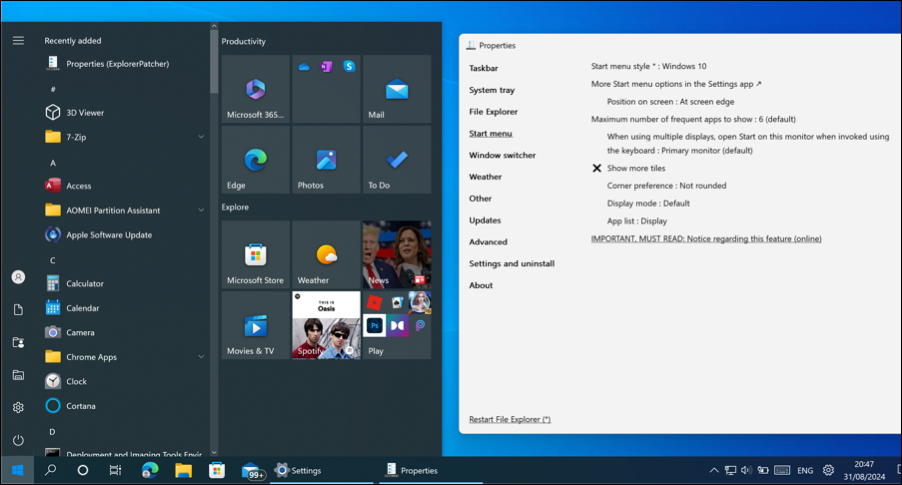Switch to the Taskbar section

pos(483,68)
